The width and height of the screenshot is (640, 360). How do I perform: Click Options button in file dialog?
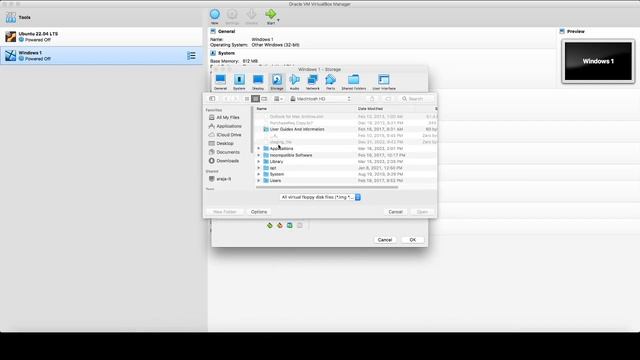click(x=259, y=212)
